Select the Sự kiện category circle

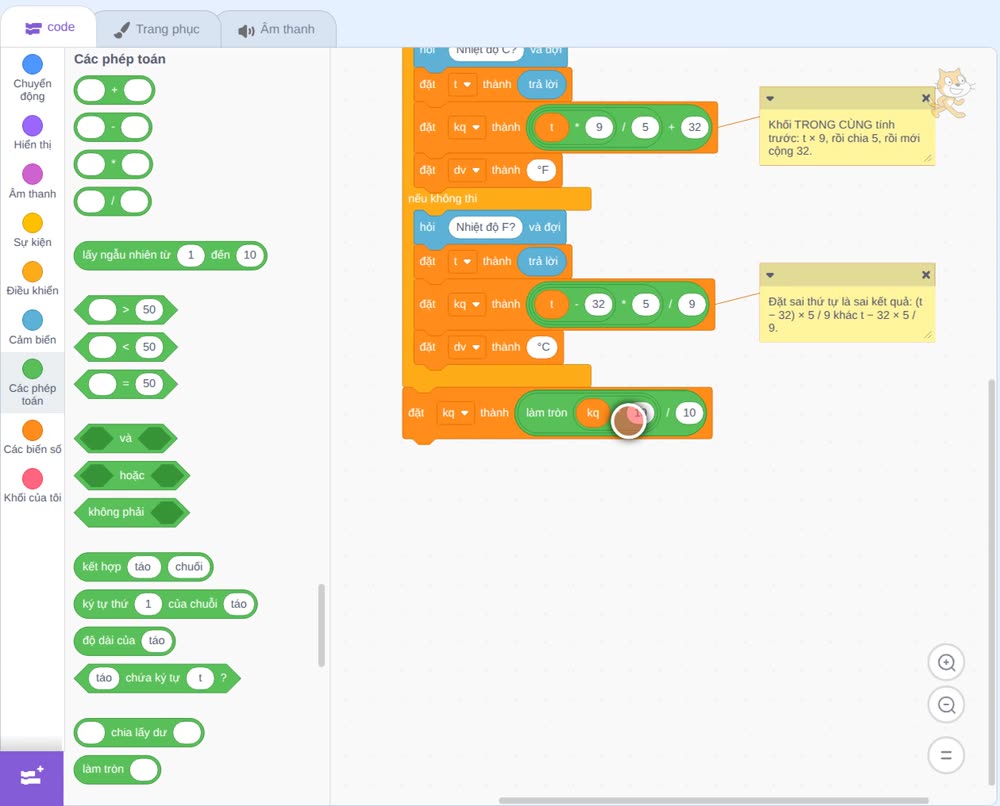pyautogui.click(x=32, y=223)
